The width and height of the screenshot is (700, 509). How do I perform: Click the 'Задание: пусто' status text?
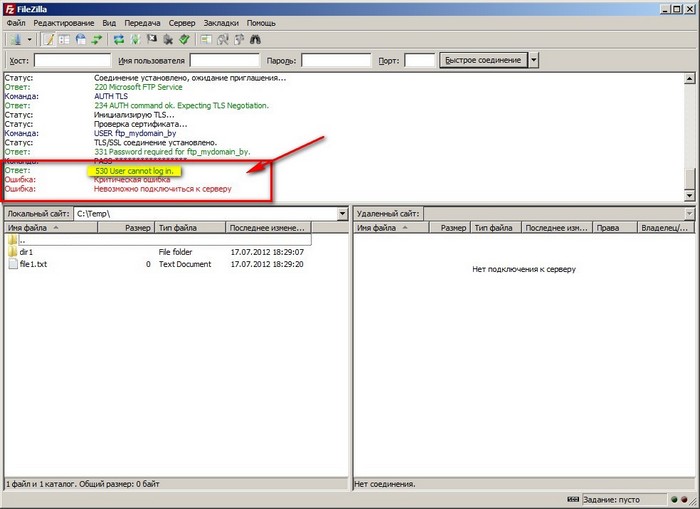click(611, 500)
